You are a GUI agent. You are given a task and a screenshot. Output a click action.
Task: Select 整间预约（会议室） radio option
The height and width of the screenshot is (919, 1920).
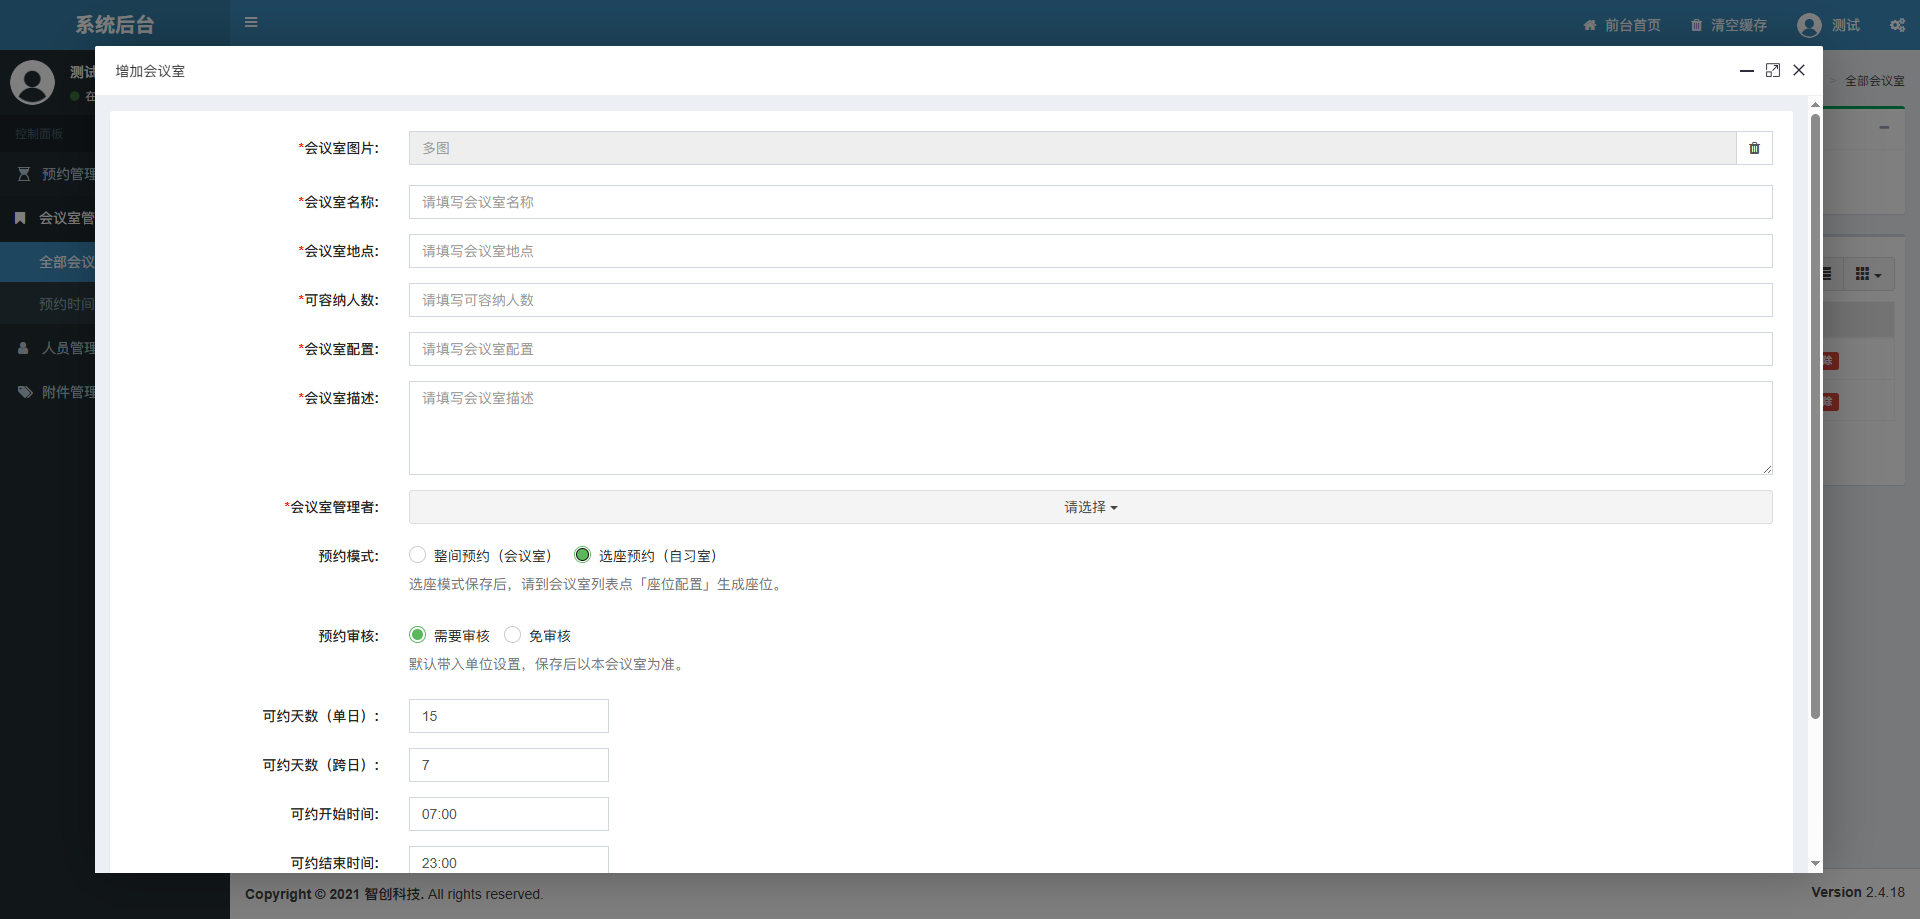click(418, 555)
